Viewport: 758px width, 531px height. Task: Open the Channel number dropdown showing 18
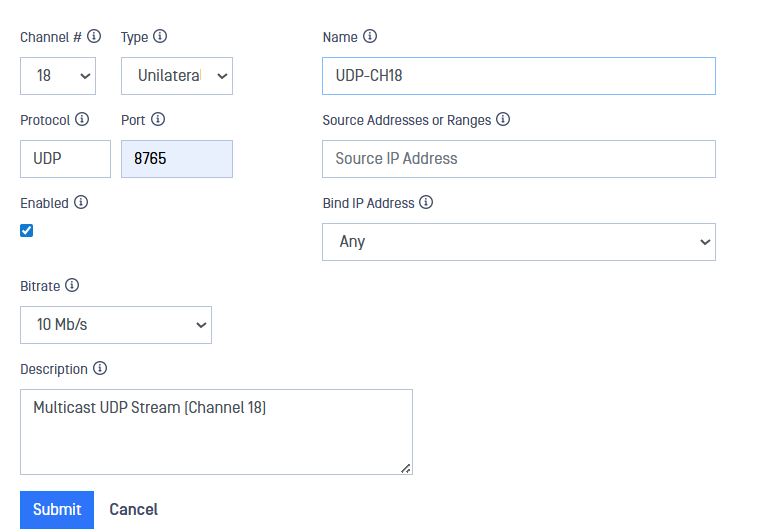tap(58, 76)
